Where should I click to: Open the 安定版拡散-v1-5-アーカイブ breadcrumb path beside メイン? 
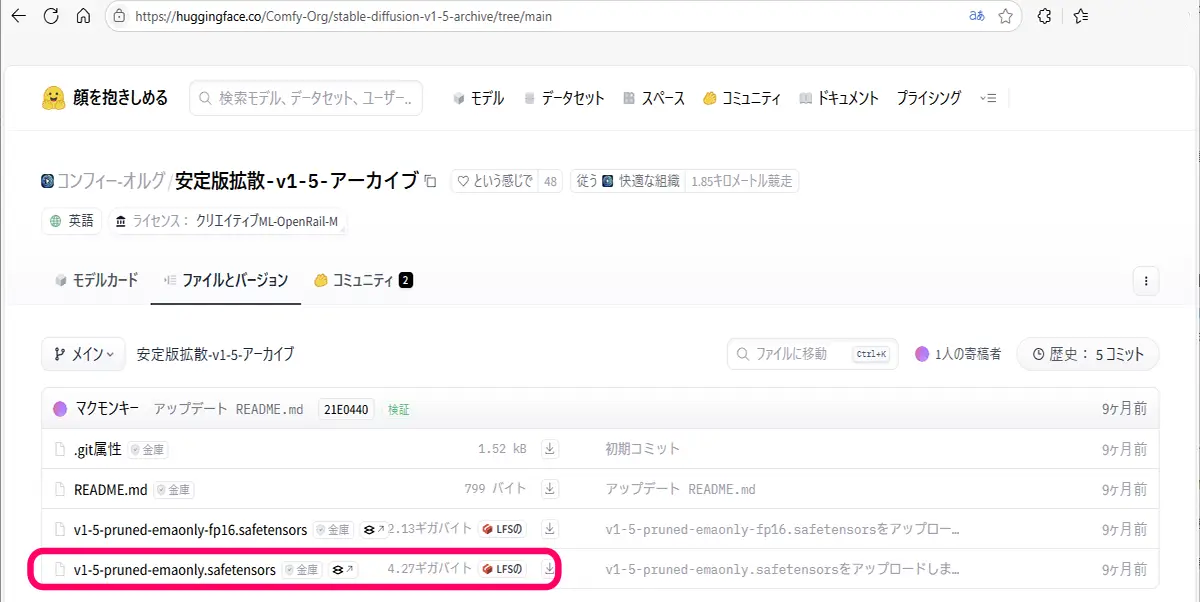point(215,354)
